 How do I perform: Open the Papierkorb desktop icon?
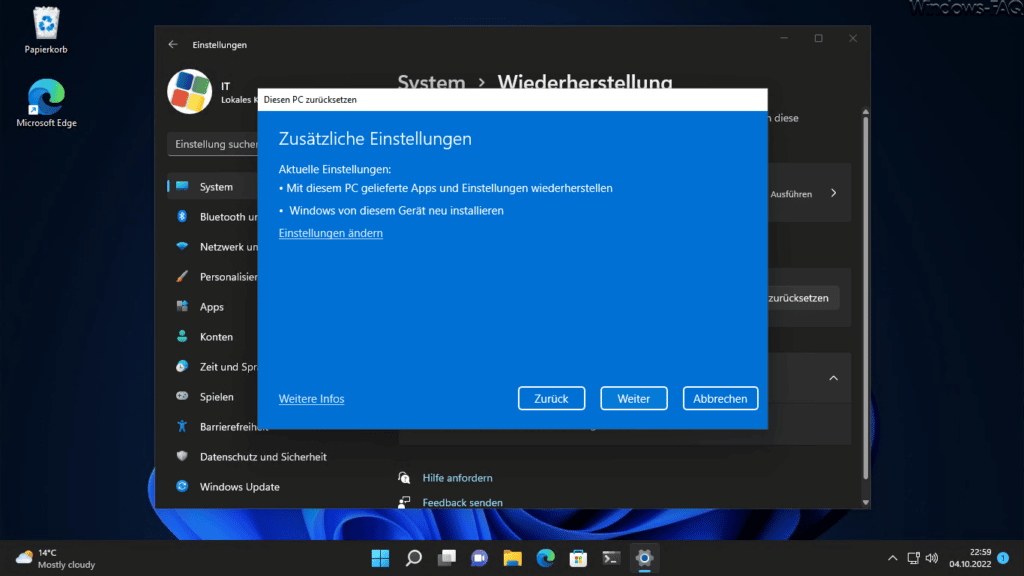click(x=46, y=29)
